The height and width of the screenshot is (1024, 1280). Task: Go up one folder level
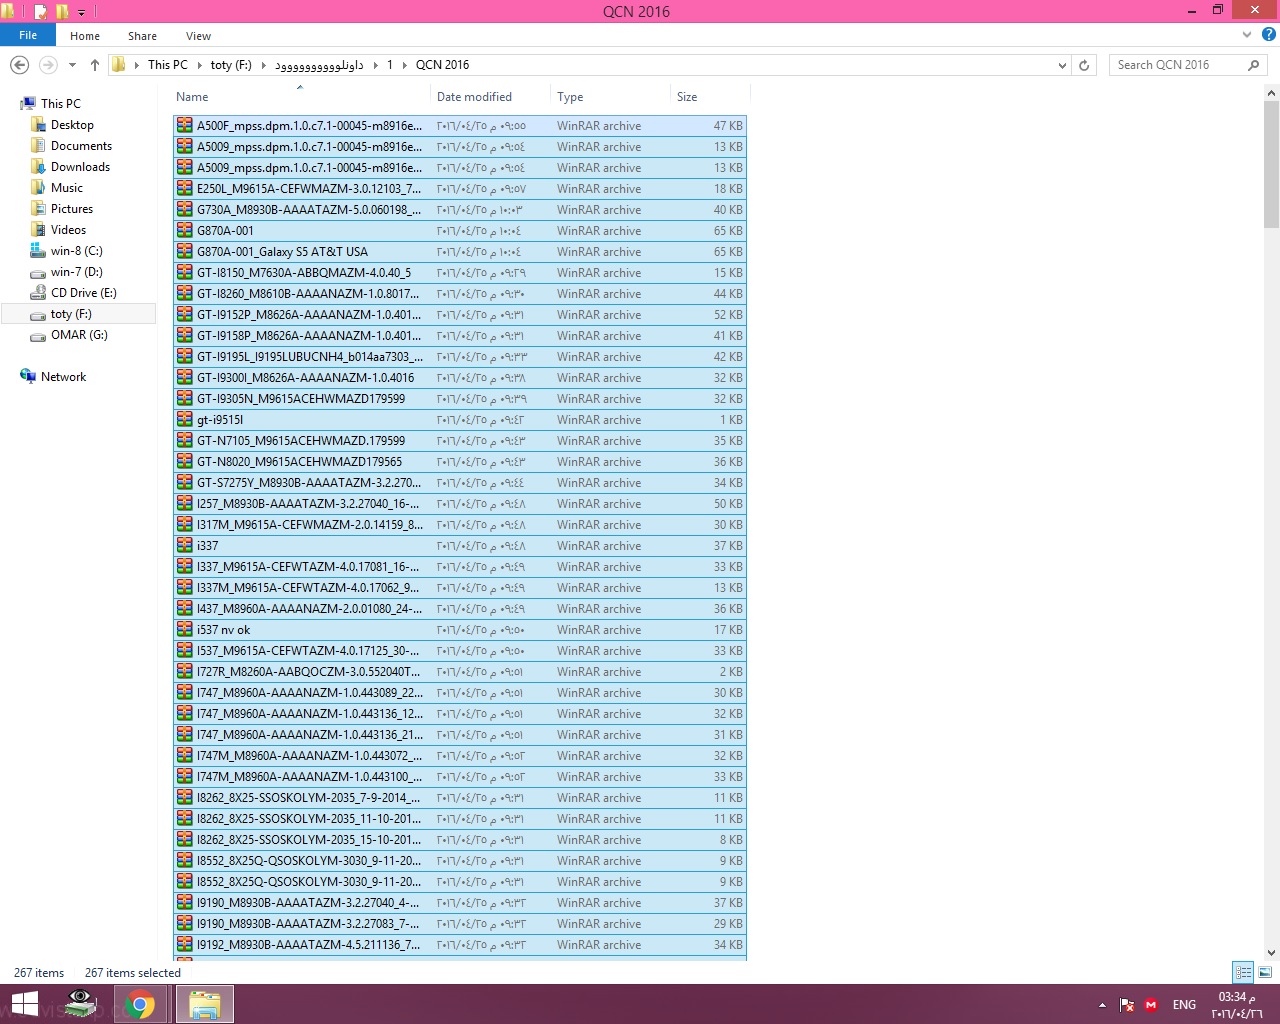pos(95,65)
